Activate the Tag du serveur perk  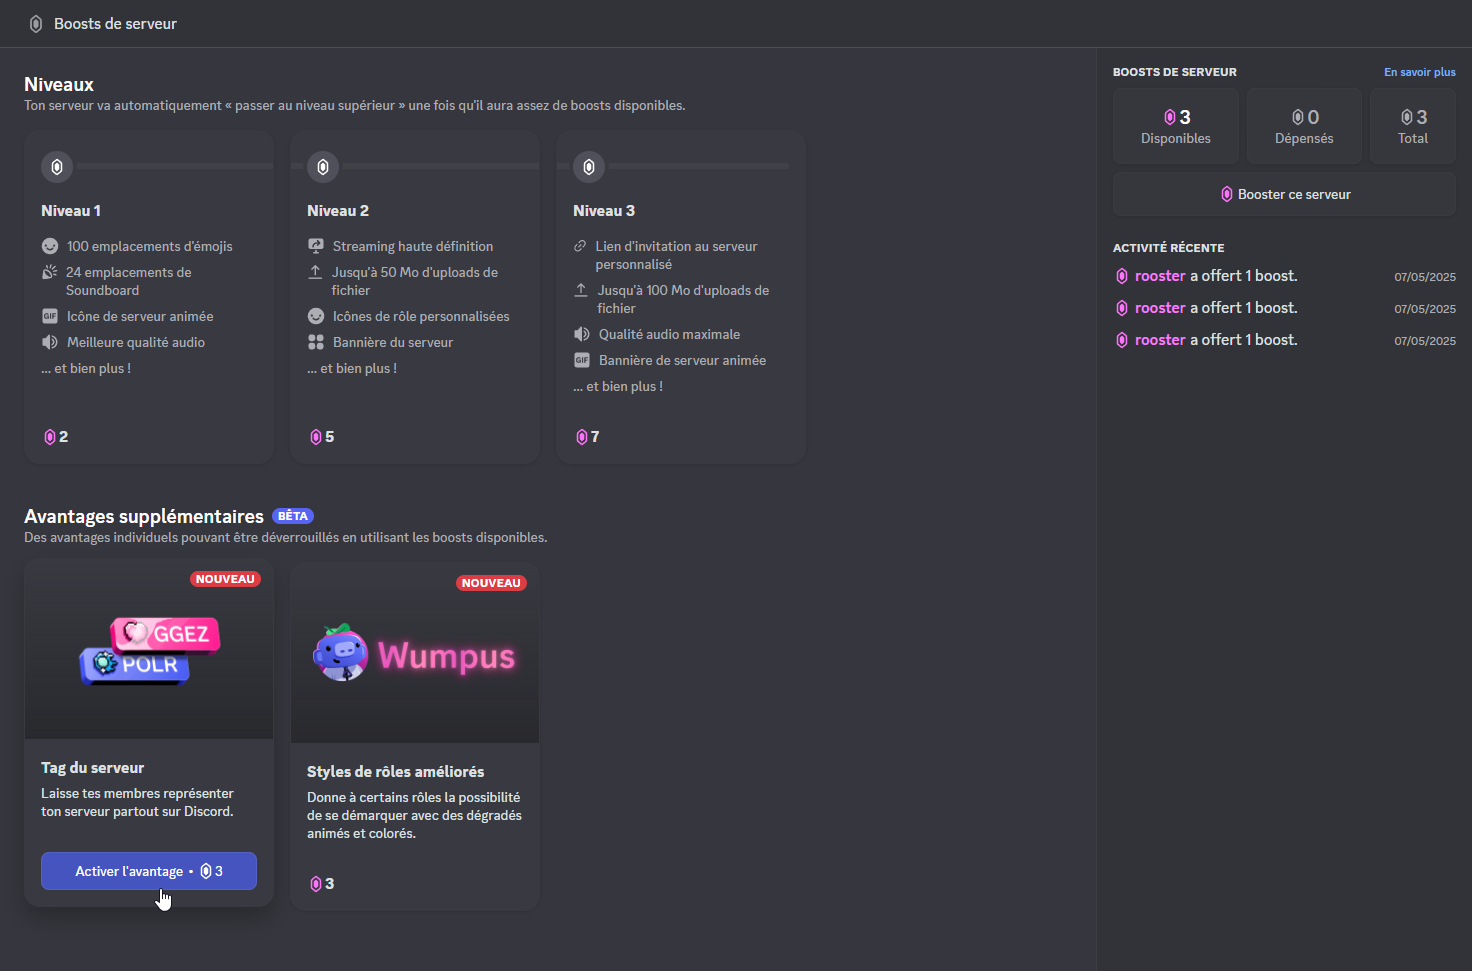pos(149,871)
